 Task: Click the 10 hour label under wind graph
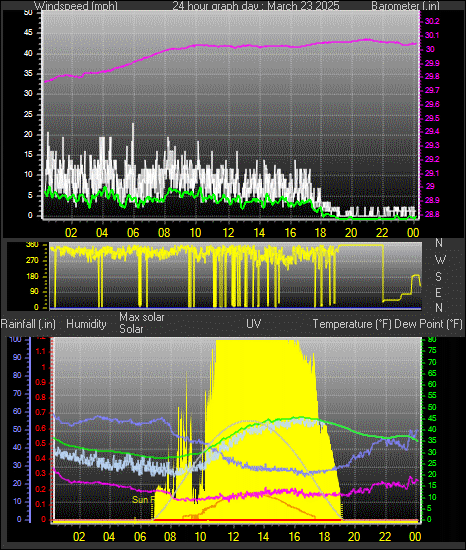point(195,233)
